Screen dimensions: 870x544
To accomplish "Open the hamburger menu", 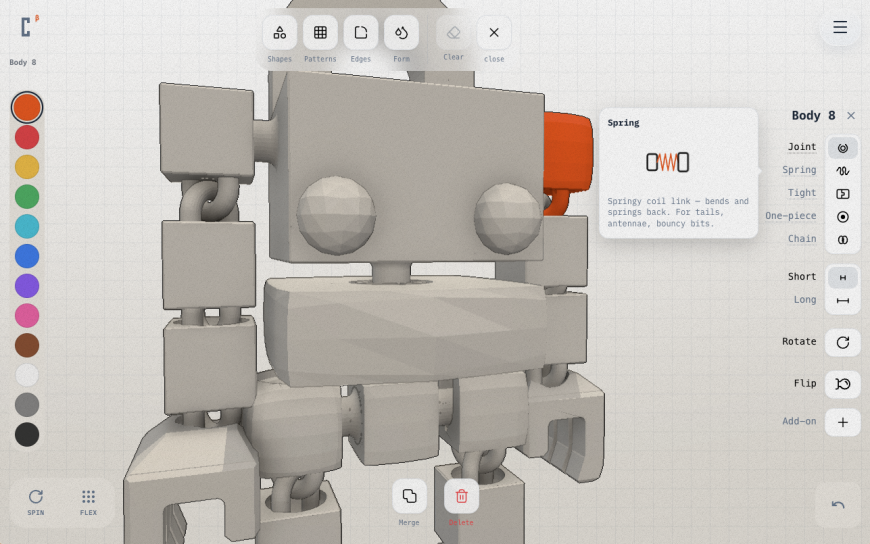I will pyautogui.click(x=840, y=27).
